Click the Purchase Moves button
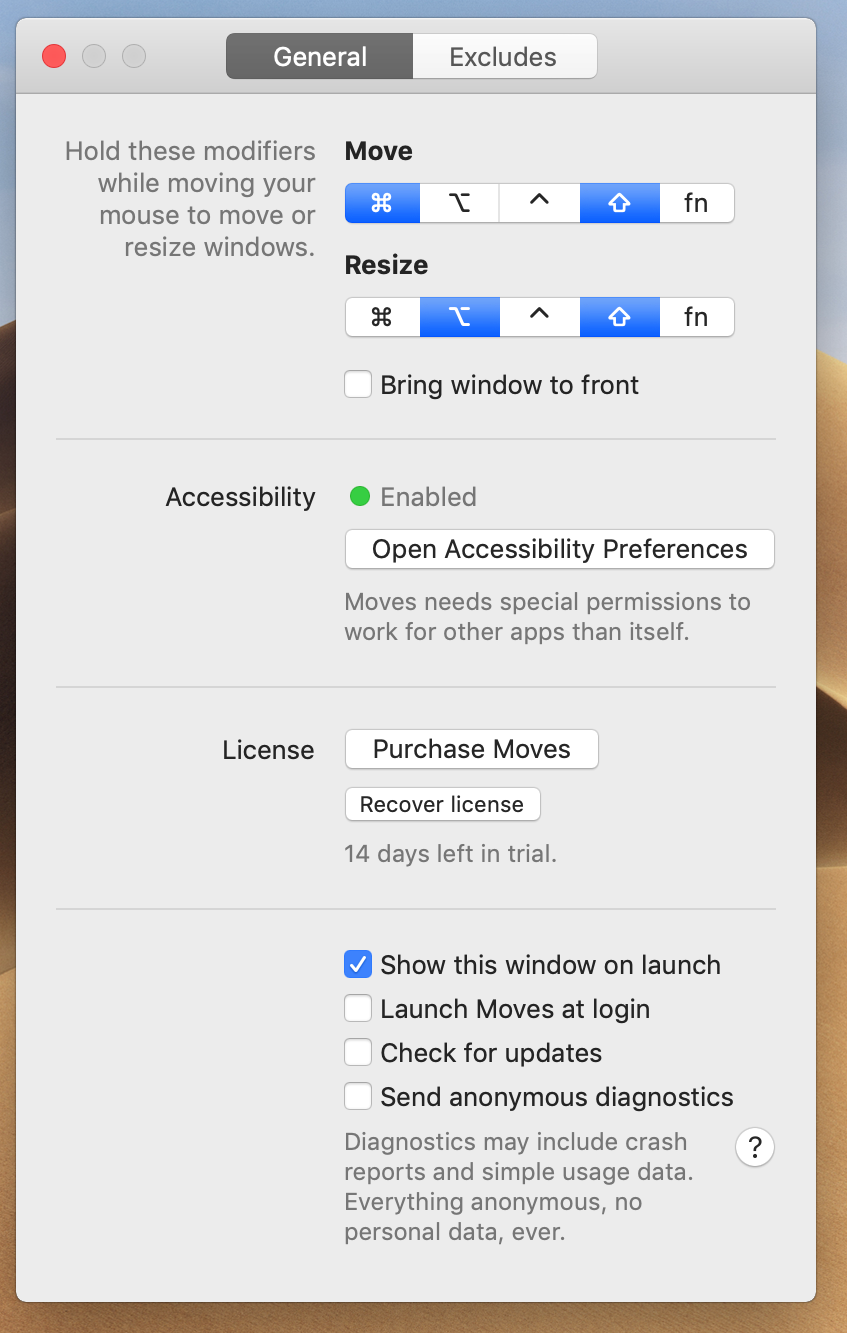This screenshot has width=847, height=1333. 472,749
